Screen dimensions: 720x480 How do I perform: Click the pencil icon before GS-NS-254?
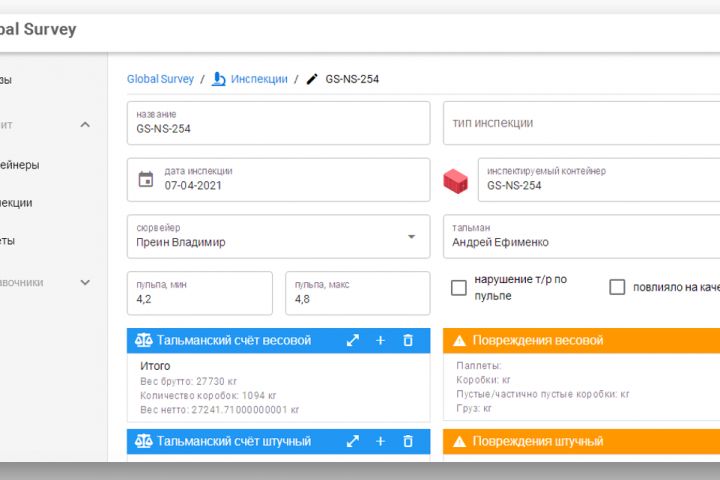click(x=312, y=79)
